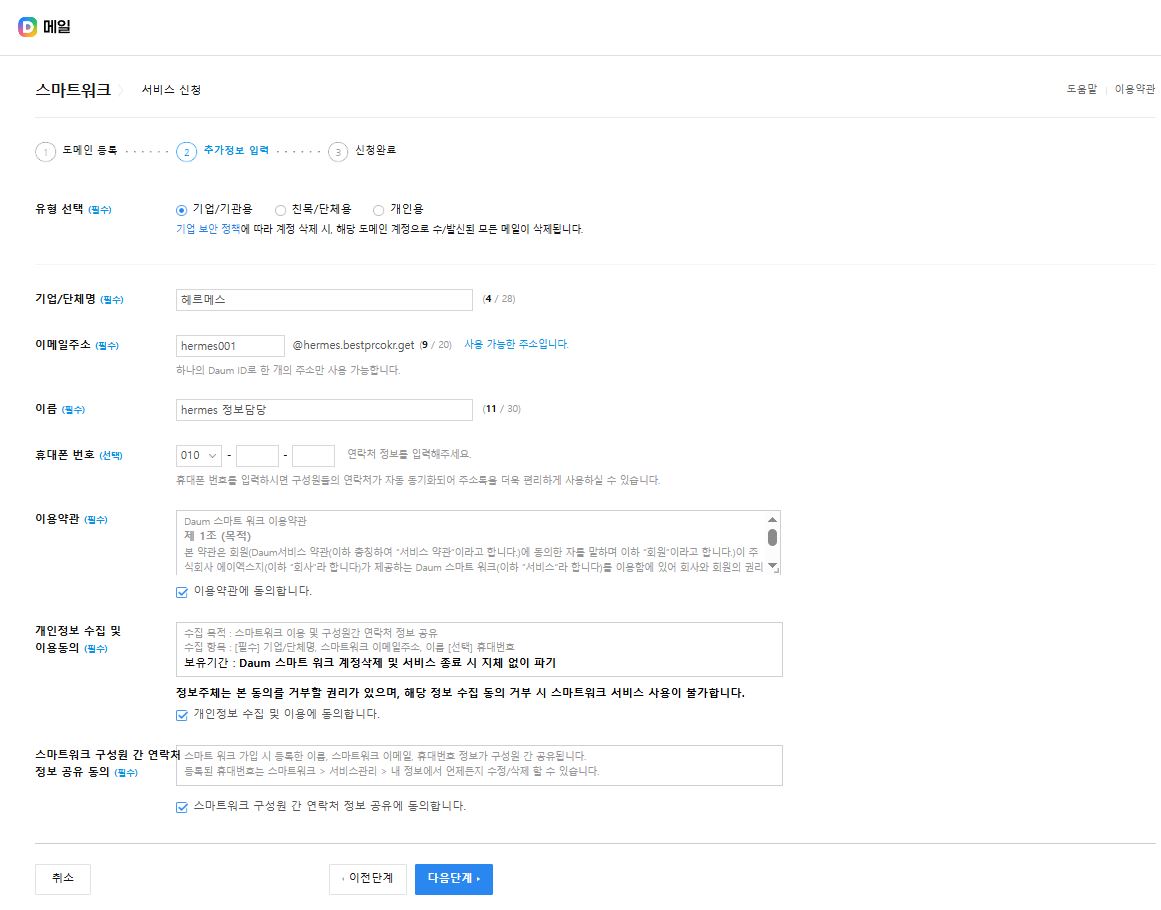1161x910 pixels.
Task: Select the 친목/단체용 radio option
Action: click(280, 210)
